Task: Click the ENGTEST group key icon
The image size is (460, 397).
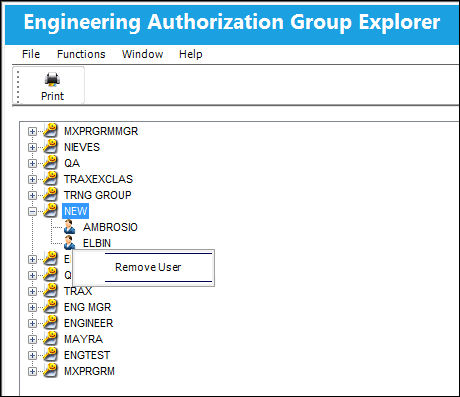Action: [51, 354]
